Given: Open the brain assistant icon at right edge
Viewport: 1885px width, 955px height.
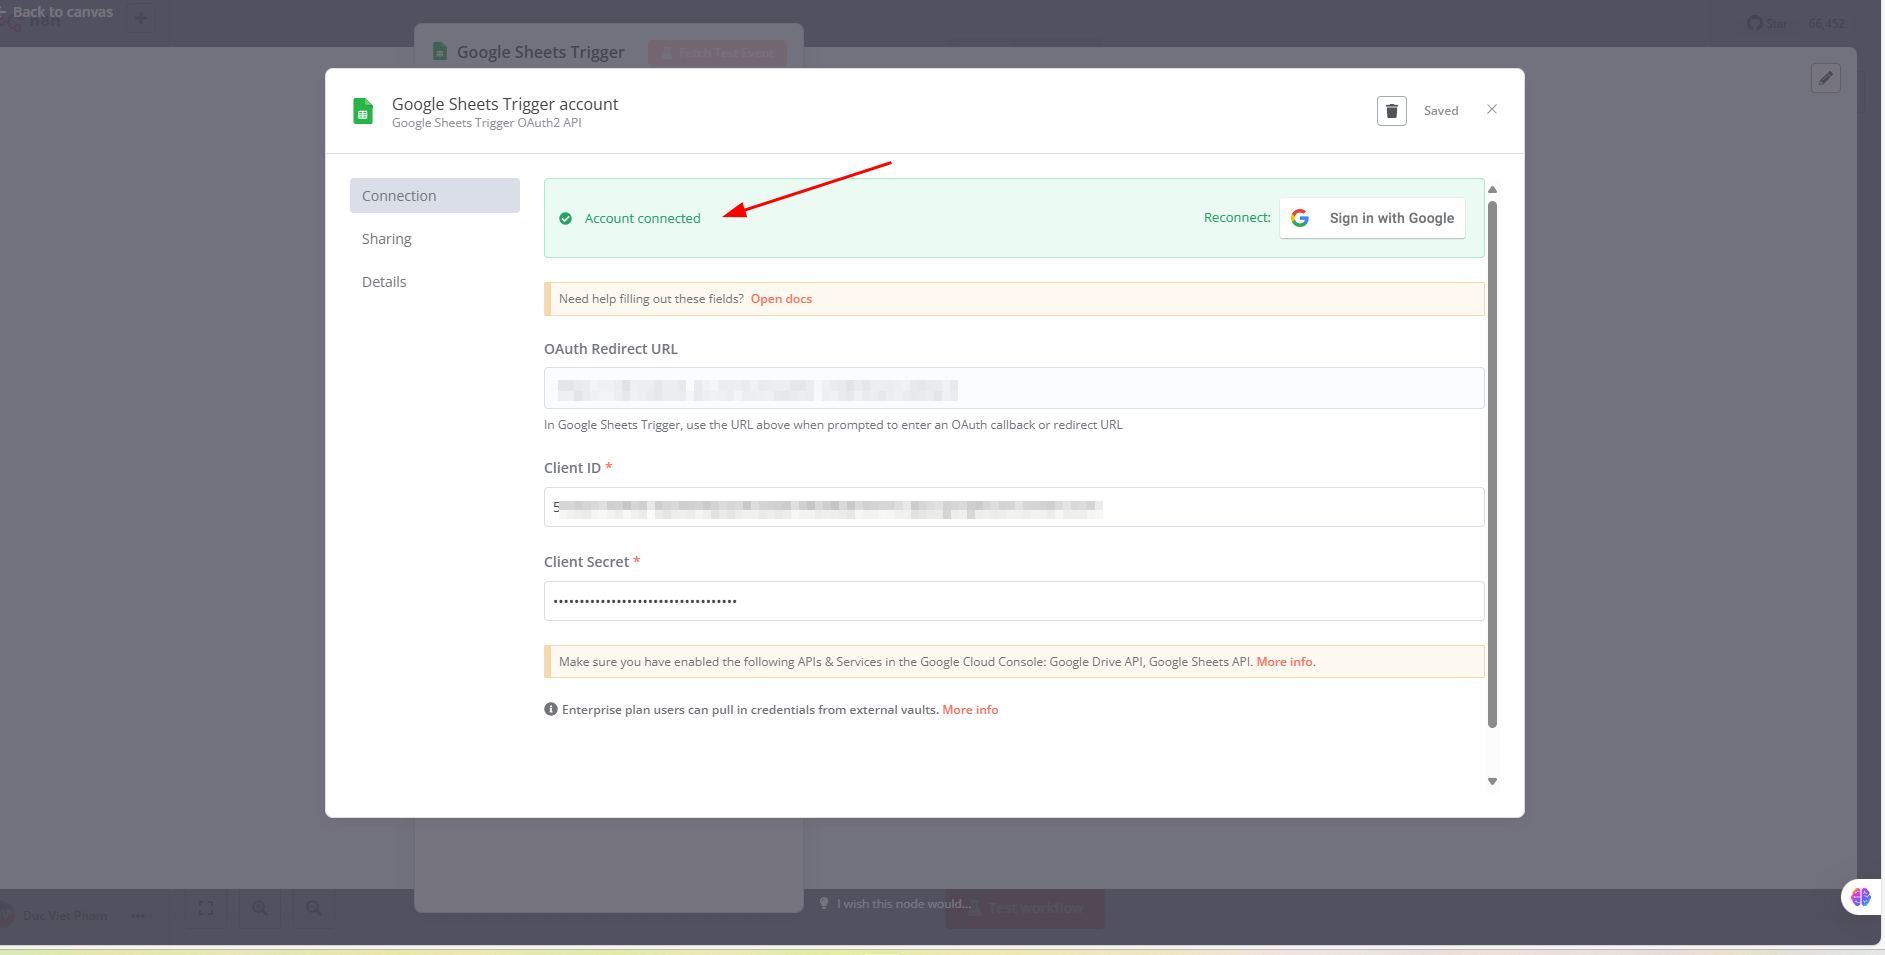Looking at the screenshot, I should click(1860, 897).
